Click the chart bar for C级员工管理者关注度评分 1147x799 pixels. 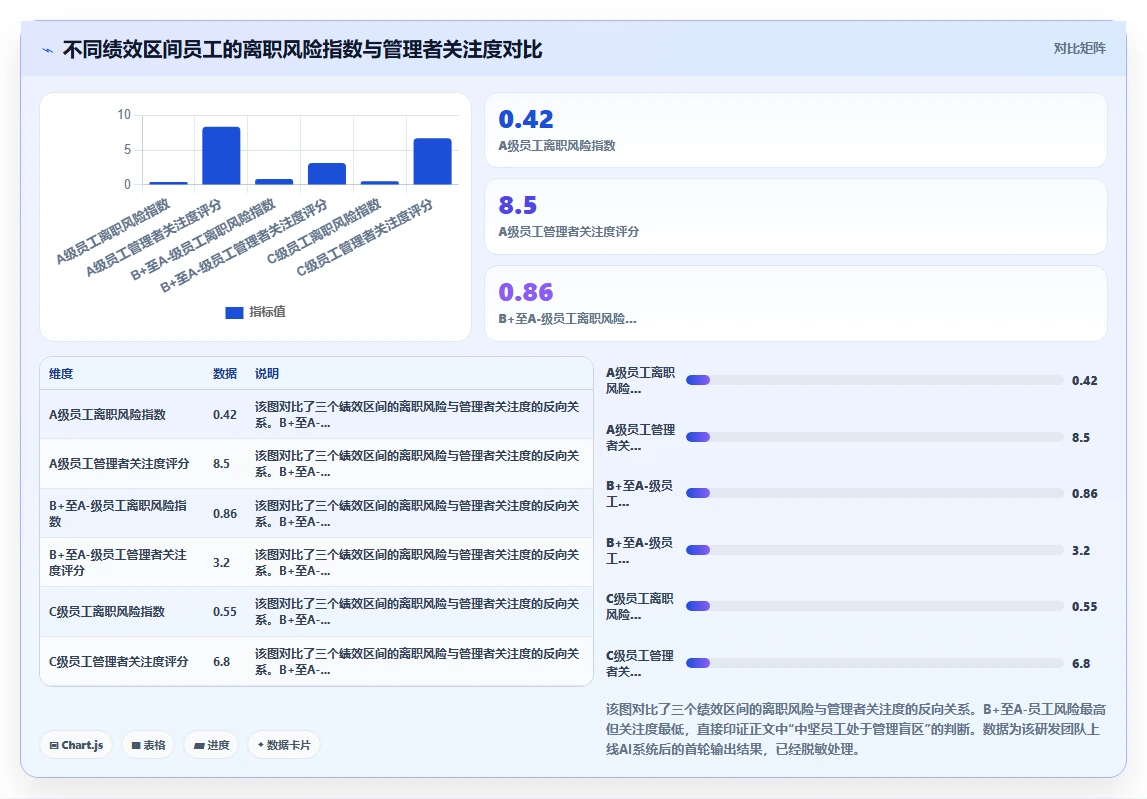point(432,161)
